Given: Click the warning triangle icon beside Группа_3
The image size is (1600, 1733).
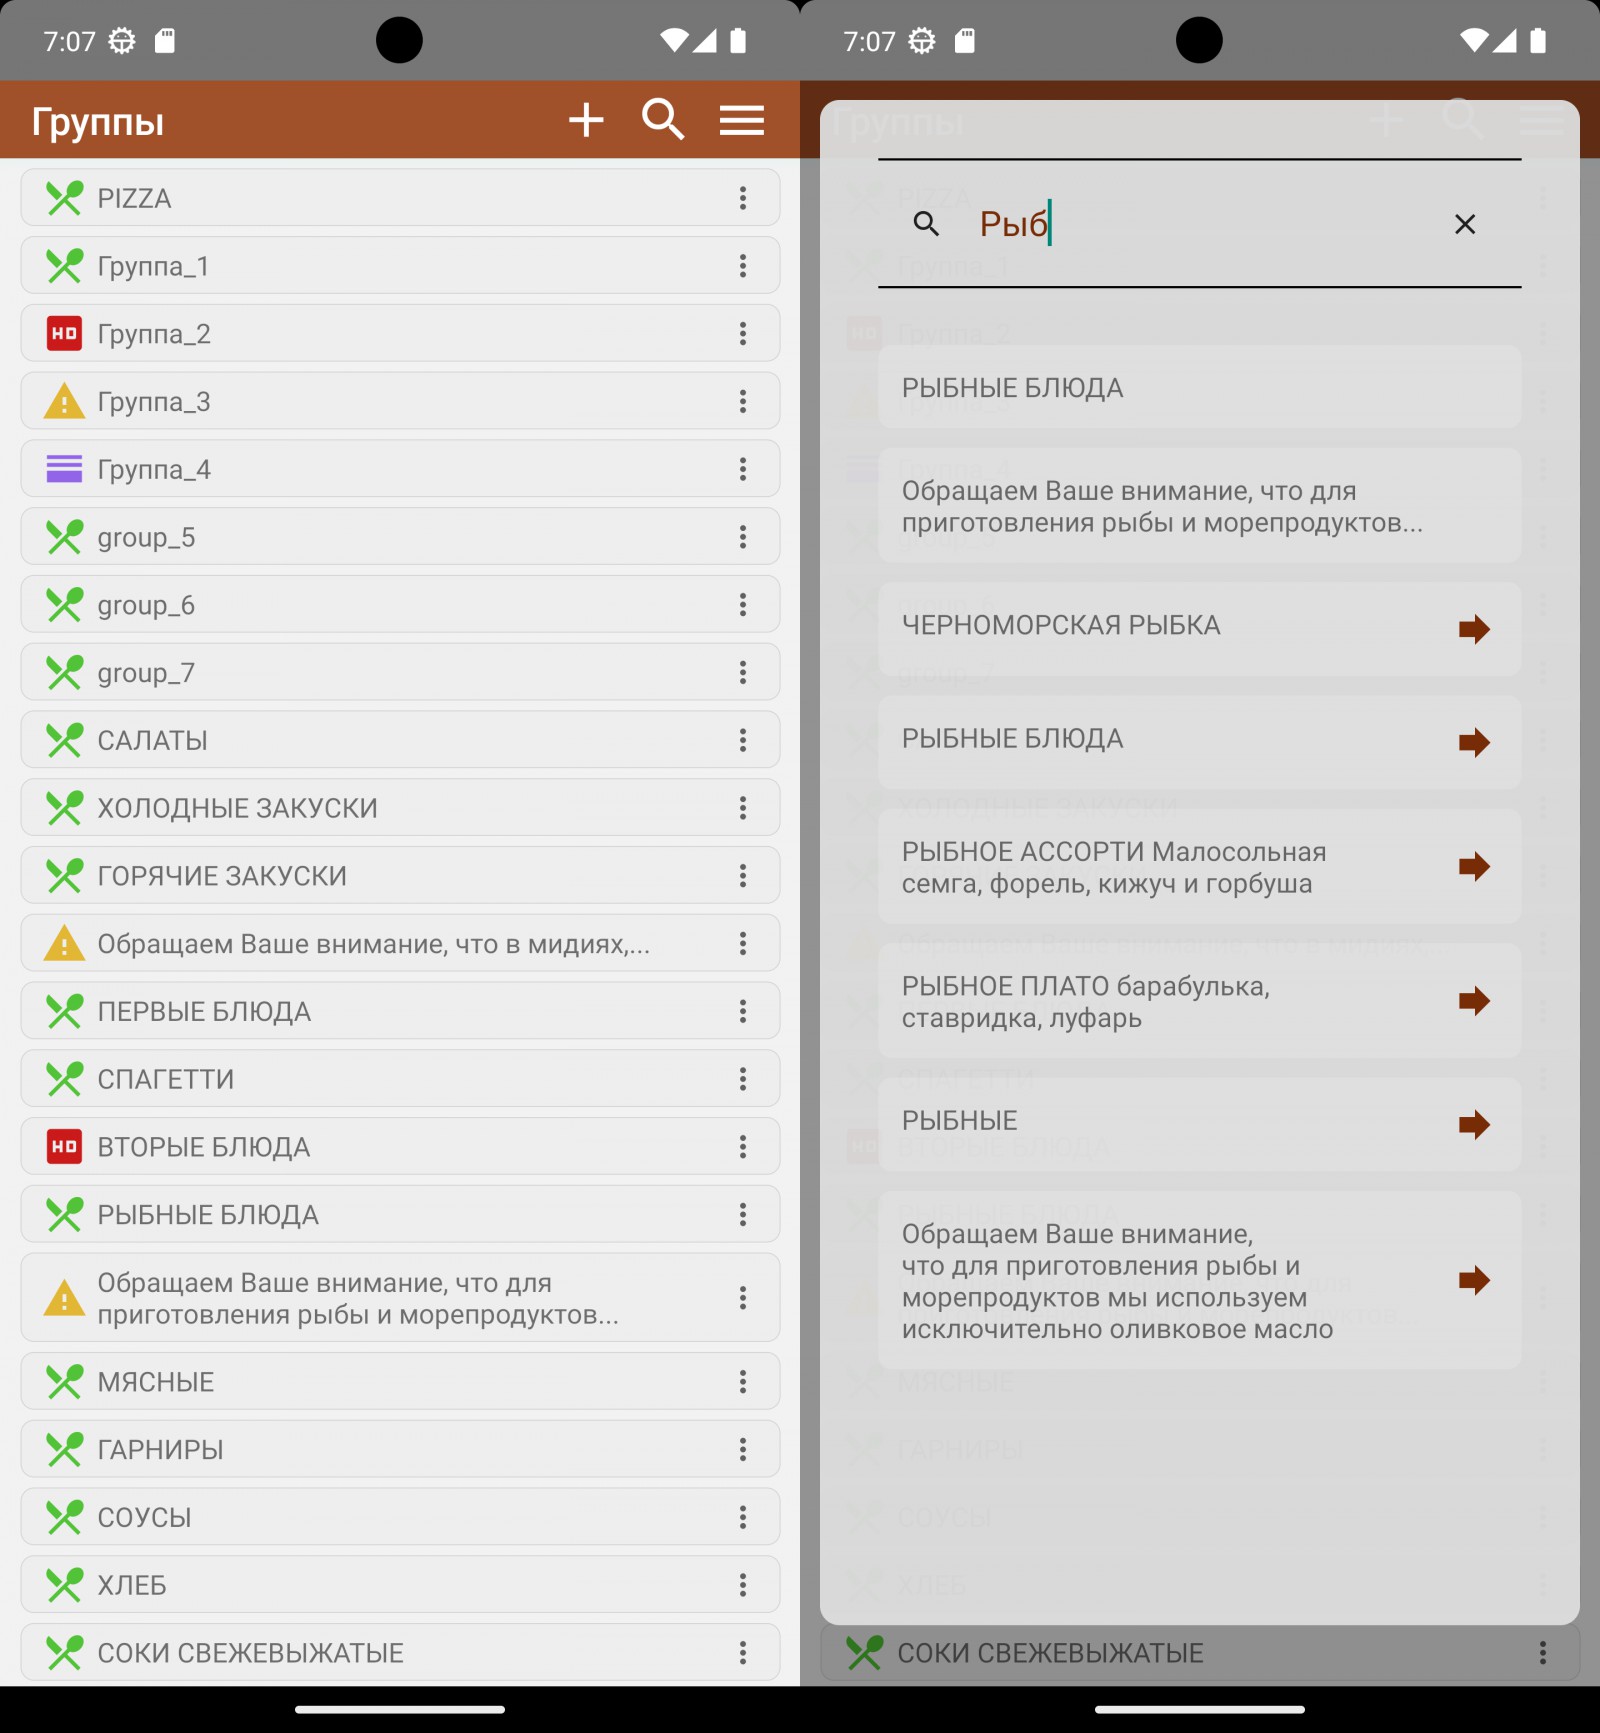Looking at the screenshot, I should tap(65, 402).
